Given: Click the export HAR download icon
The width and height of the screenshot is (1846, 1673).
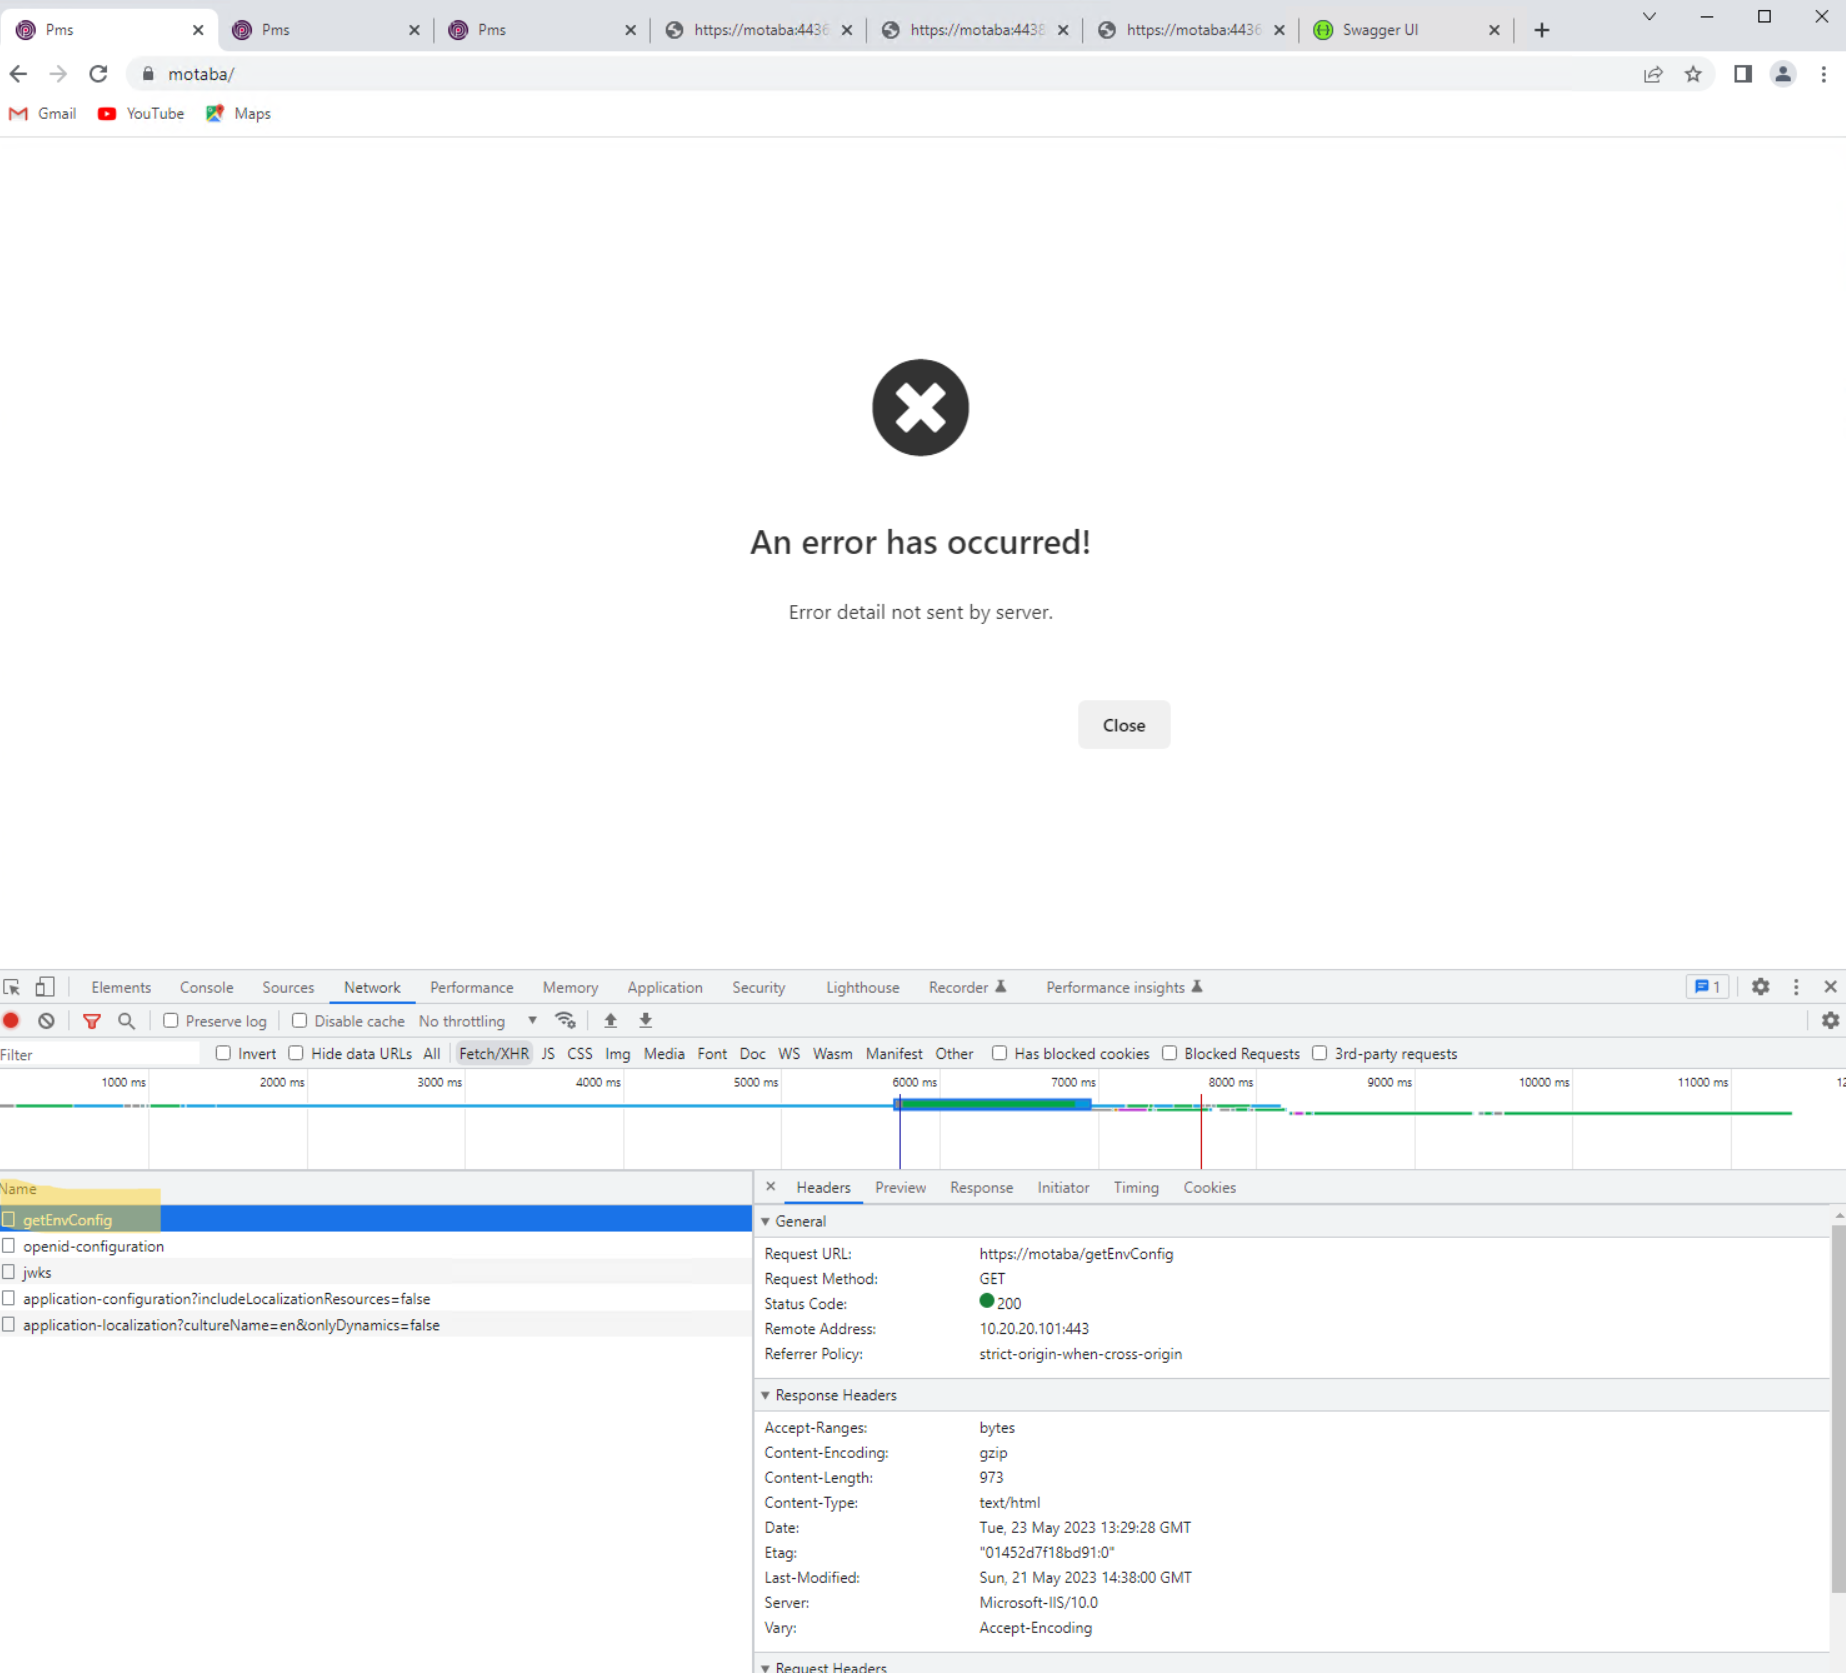Looking at the screenshot, I should [x=646, y=1021].
